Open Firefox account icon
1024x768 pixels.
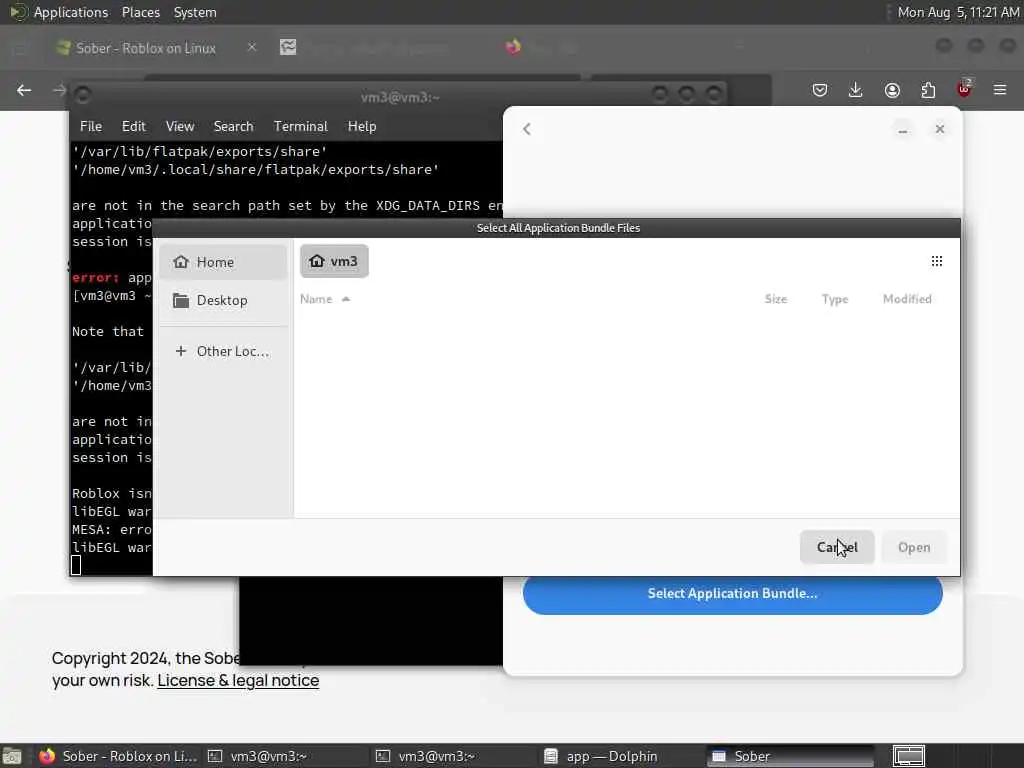[x=892, y=90]
